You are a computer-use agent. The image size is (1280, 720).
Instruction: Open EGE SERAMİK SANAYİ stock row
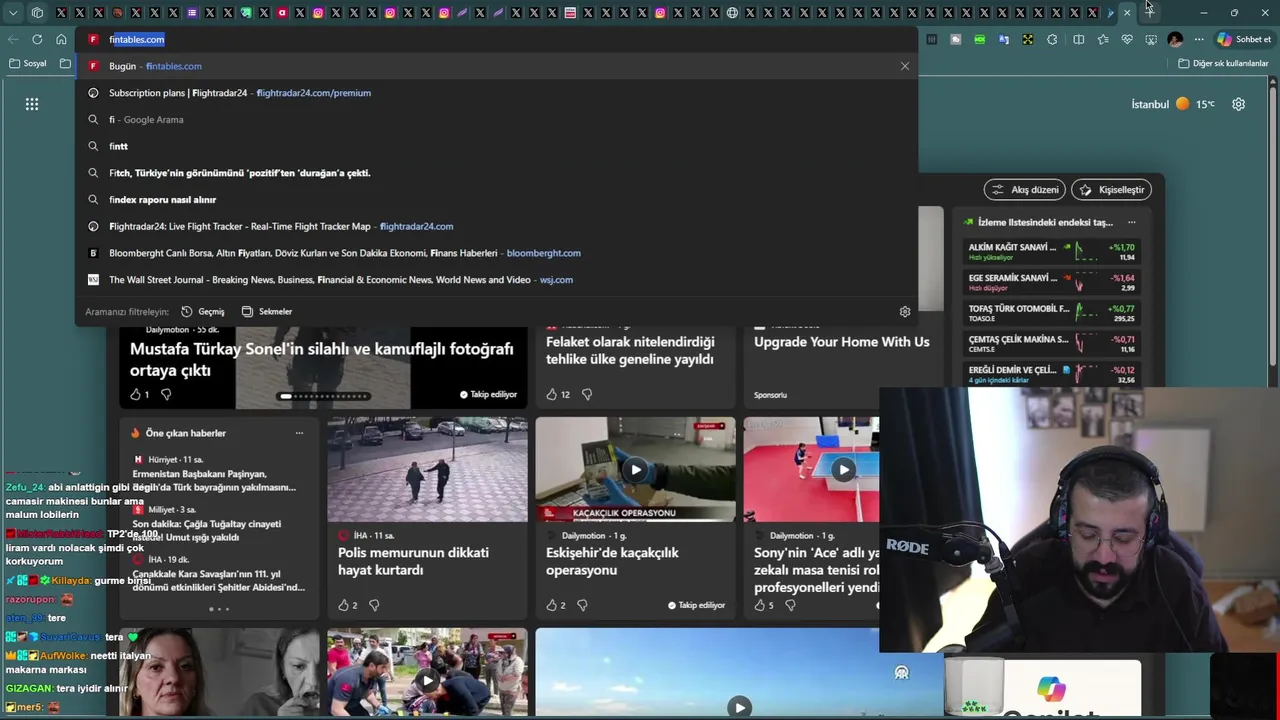coord(1050,281)
